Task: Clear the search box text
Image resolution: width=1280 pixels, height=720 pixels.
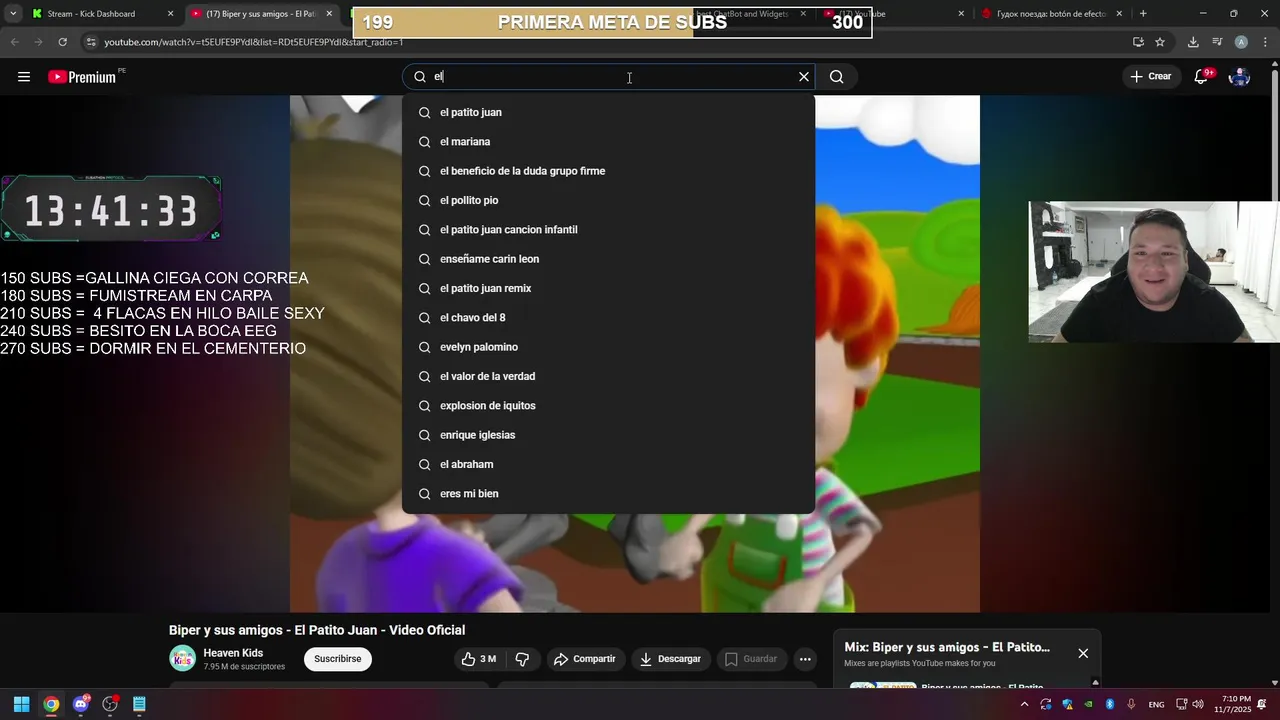Action: pyautogui.click(x=803, y=77)
